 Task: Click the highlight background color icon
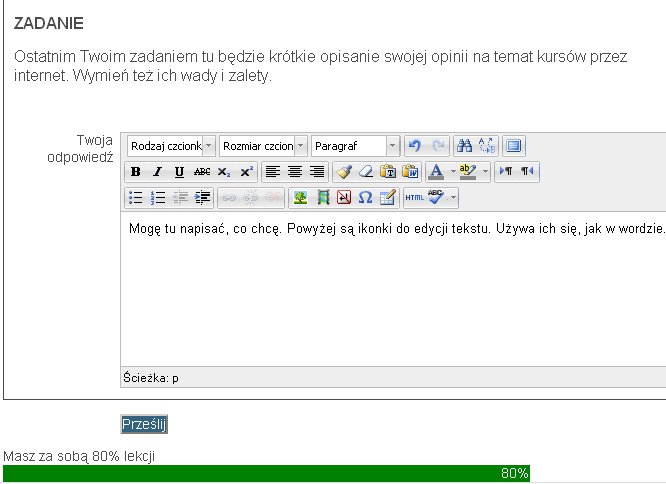point(468,172)
